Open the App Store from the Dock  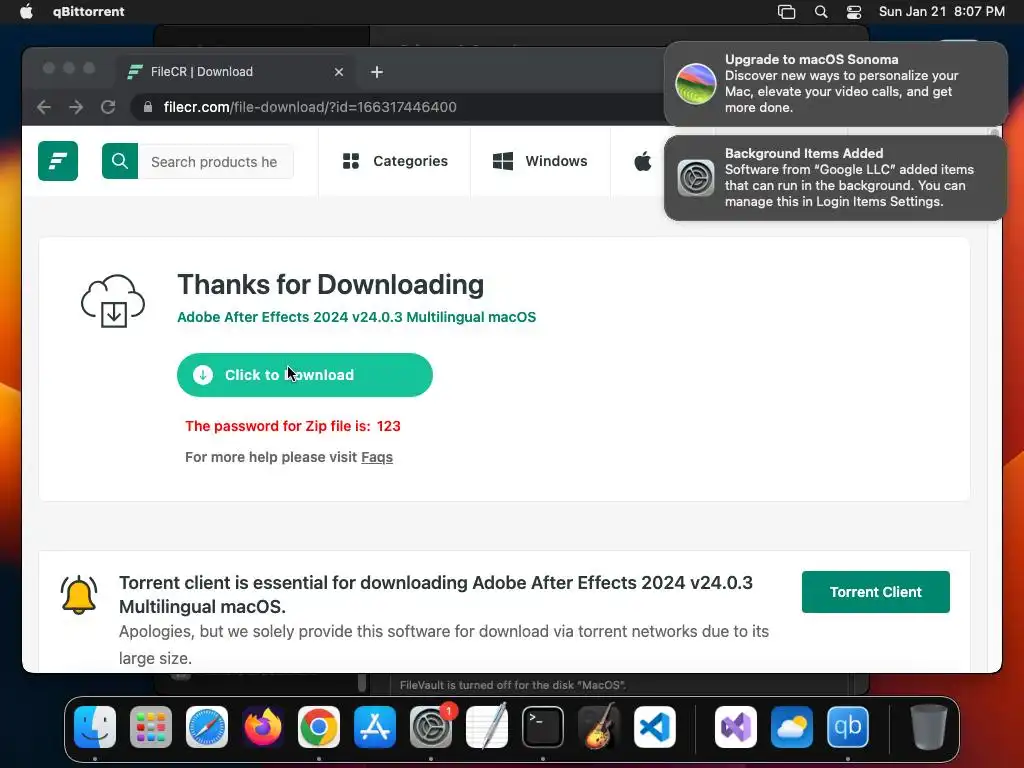[375, 727]
